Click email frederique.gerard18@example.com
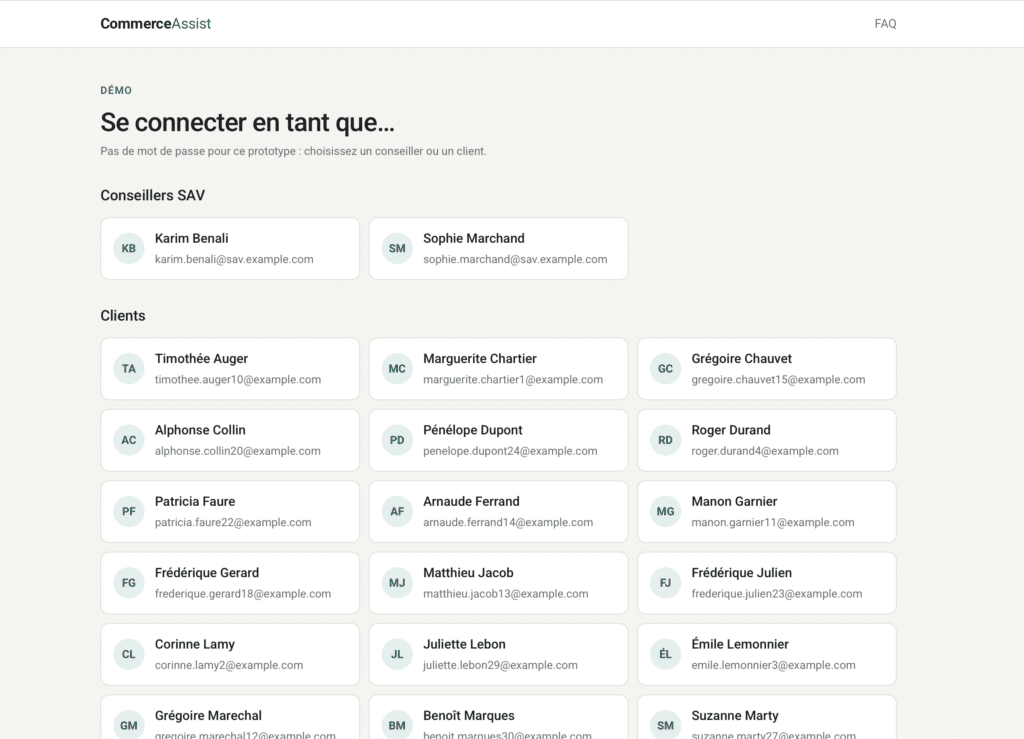The width and height of the screenshot is (1024, 739). coord(243,593)
